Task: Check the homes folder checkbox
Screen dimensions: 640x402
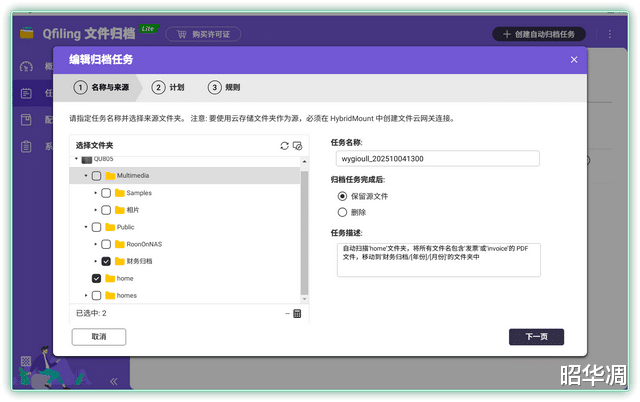Action: click(96, 295)
